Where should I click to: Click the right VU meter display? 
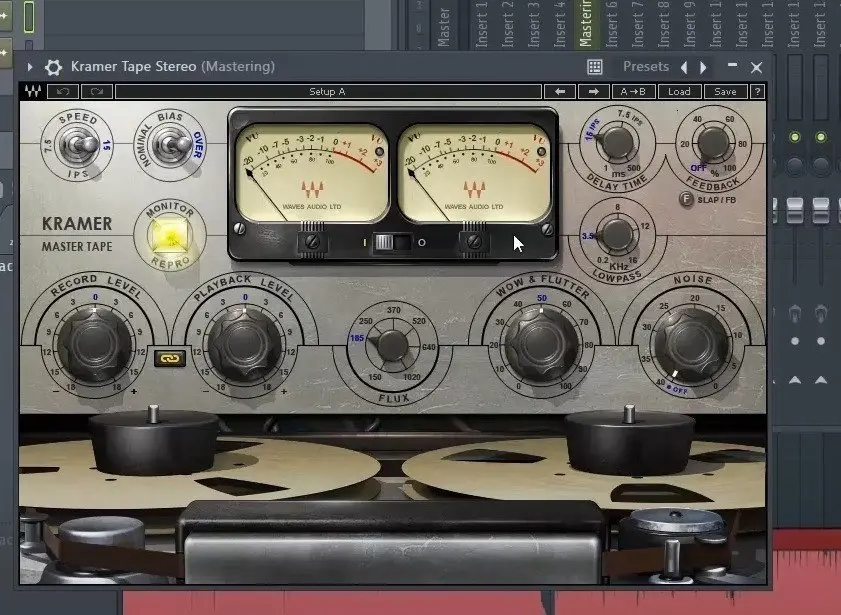(x=474, y=173)
